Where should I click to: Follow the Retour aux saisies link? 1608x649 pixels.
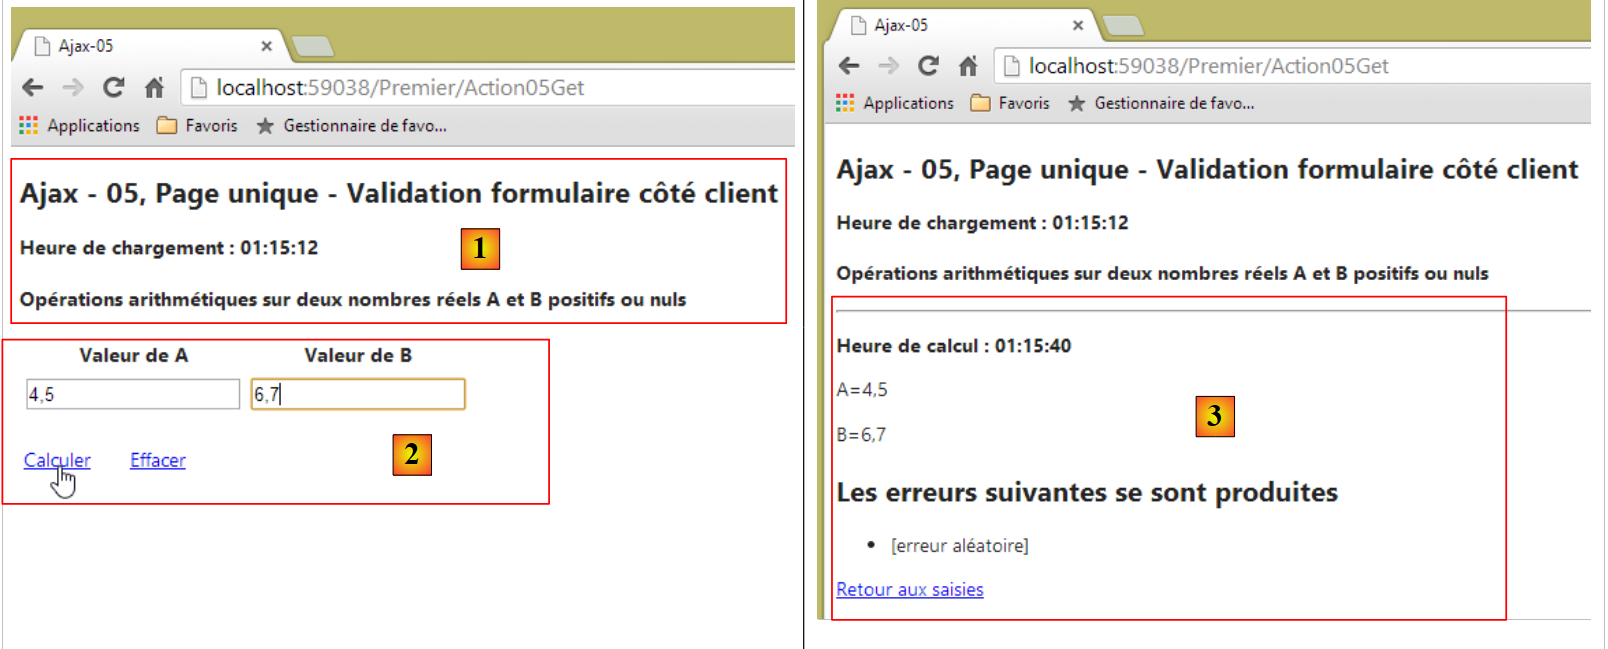tap(909, 590)
